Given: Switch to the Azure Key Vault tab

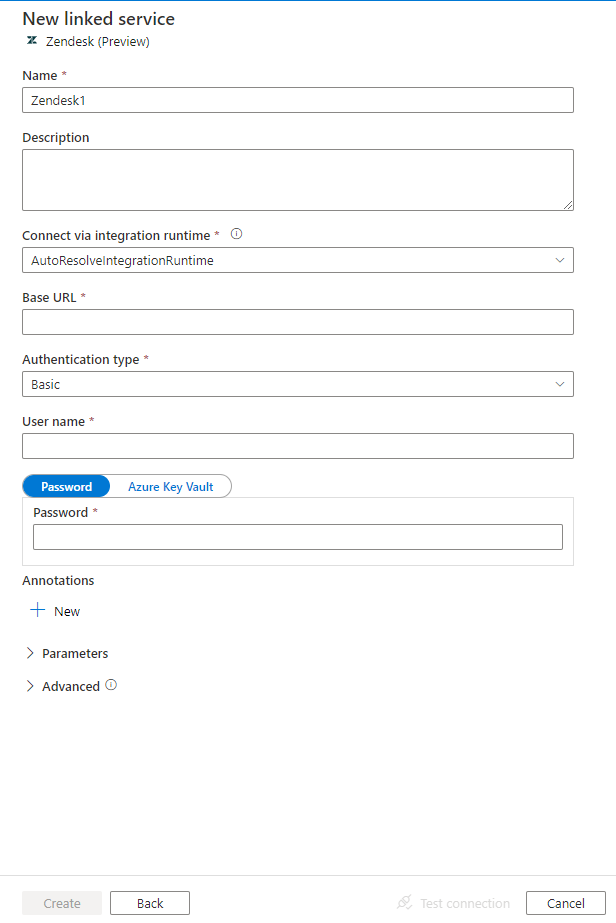Looking at the screenshot, I should [170, 486].
